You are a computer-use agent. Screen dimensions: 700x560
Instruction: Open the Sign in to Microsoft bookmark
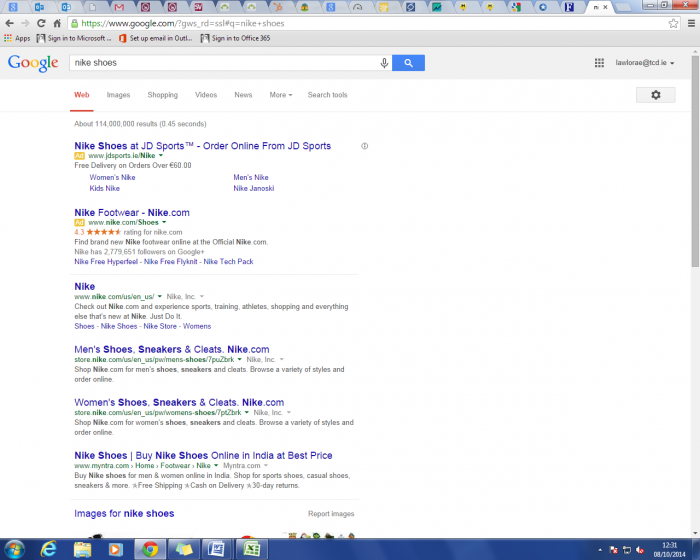(x=74, y=38)
